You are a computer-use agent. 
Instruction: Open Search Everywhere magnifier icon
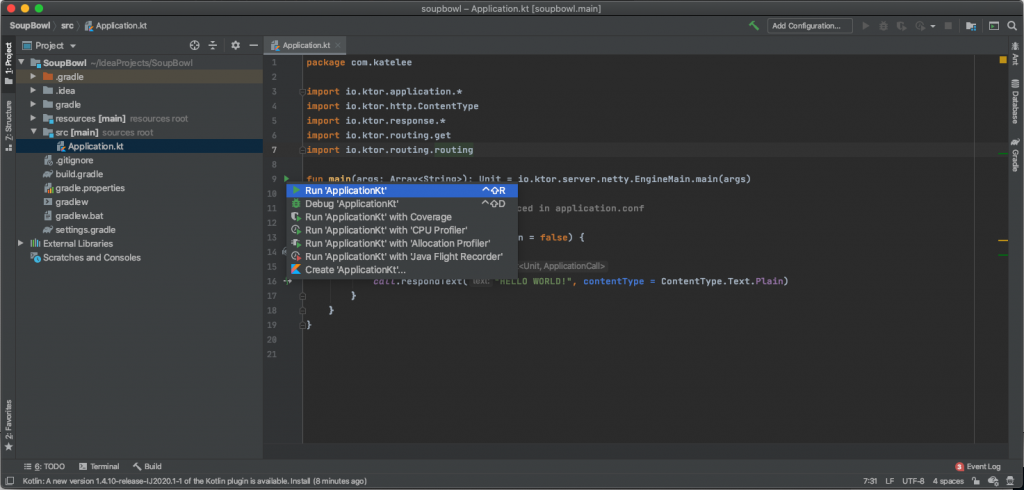[1012, 25]
